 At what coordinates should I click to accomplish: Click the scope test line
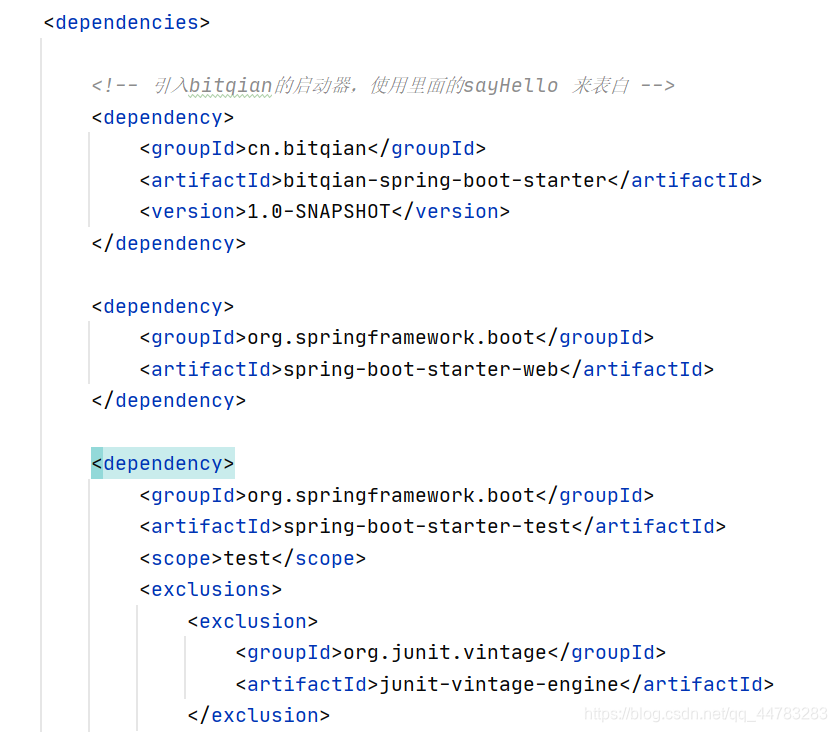coord(252,558)
